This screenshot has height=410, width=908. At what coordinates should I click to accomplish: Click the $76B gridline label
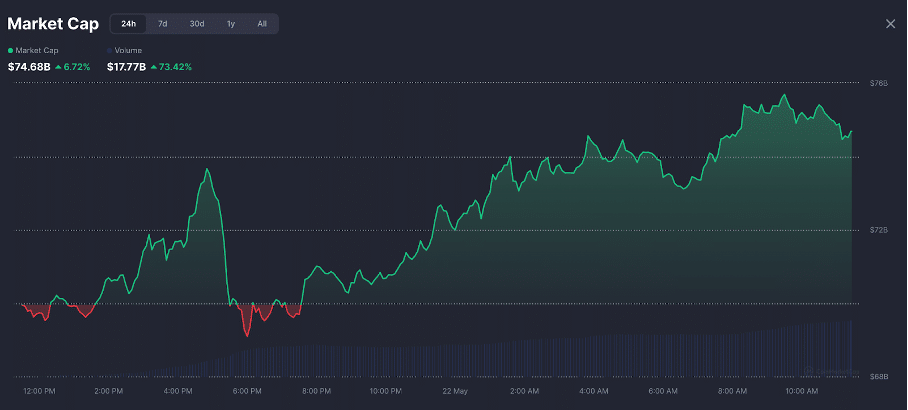coord(878,83)
